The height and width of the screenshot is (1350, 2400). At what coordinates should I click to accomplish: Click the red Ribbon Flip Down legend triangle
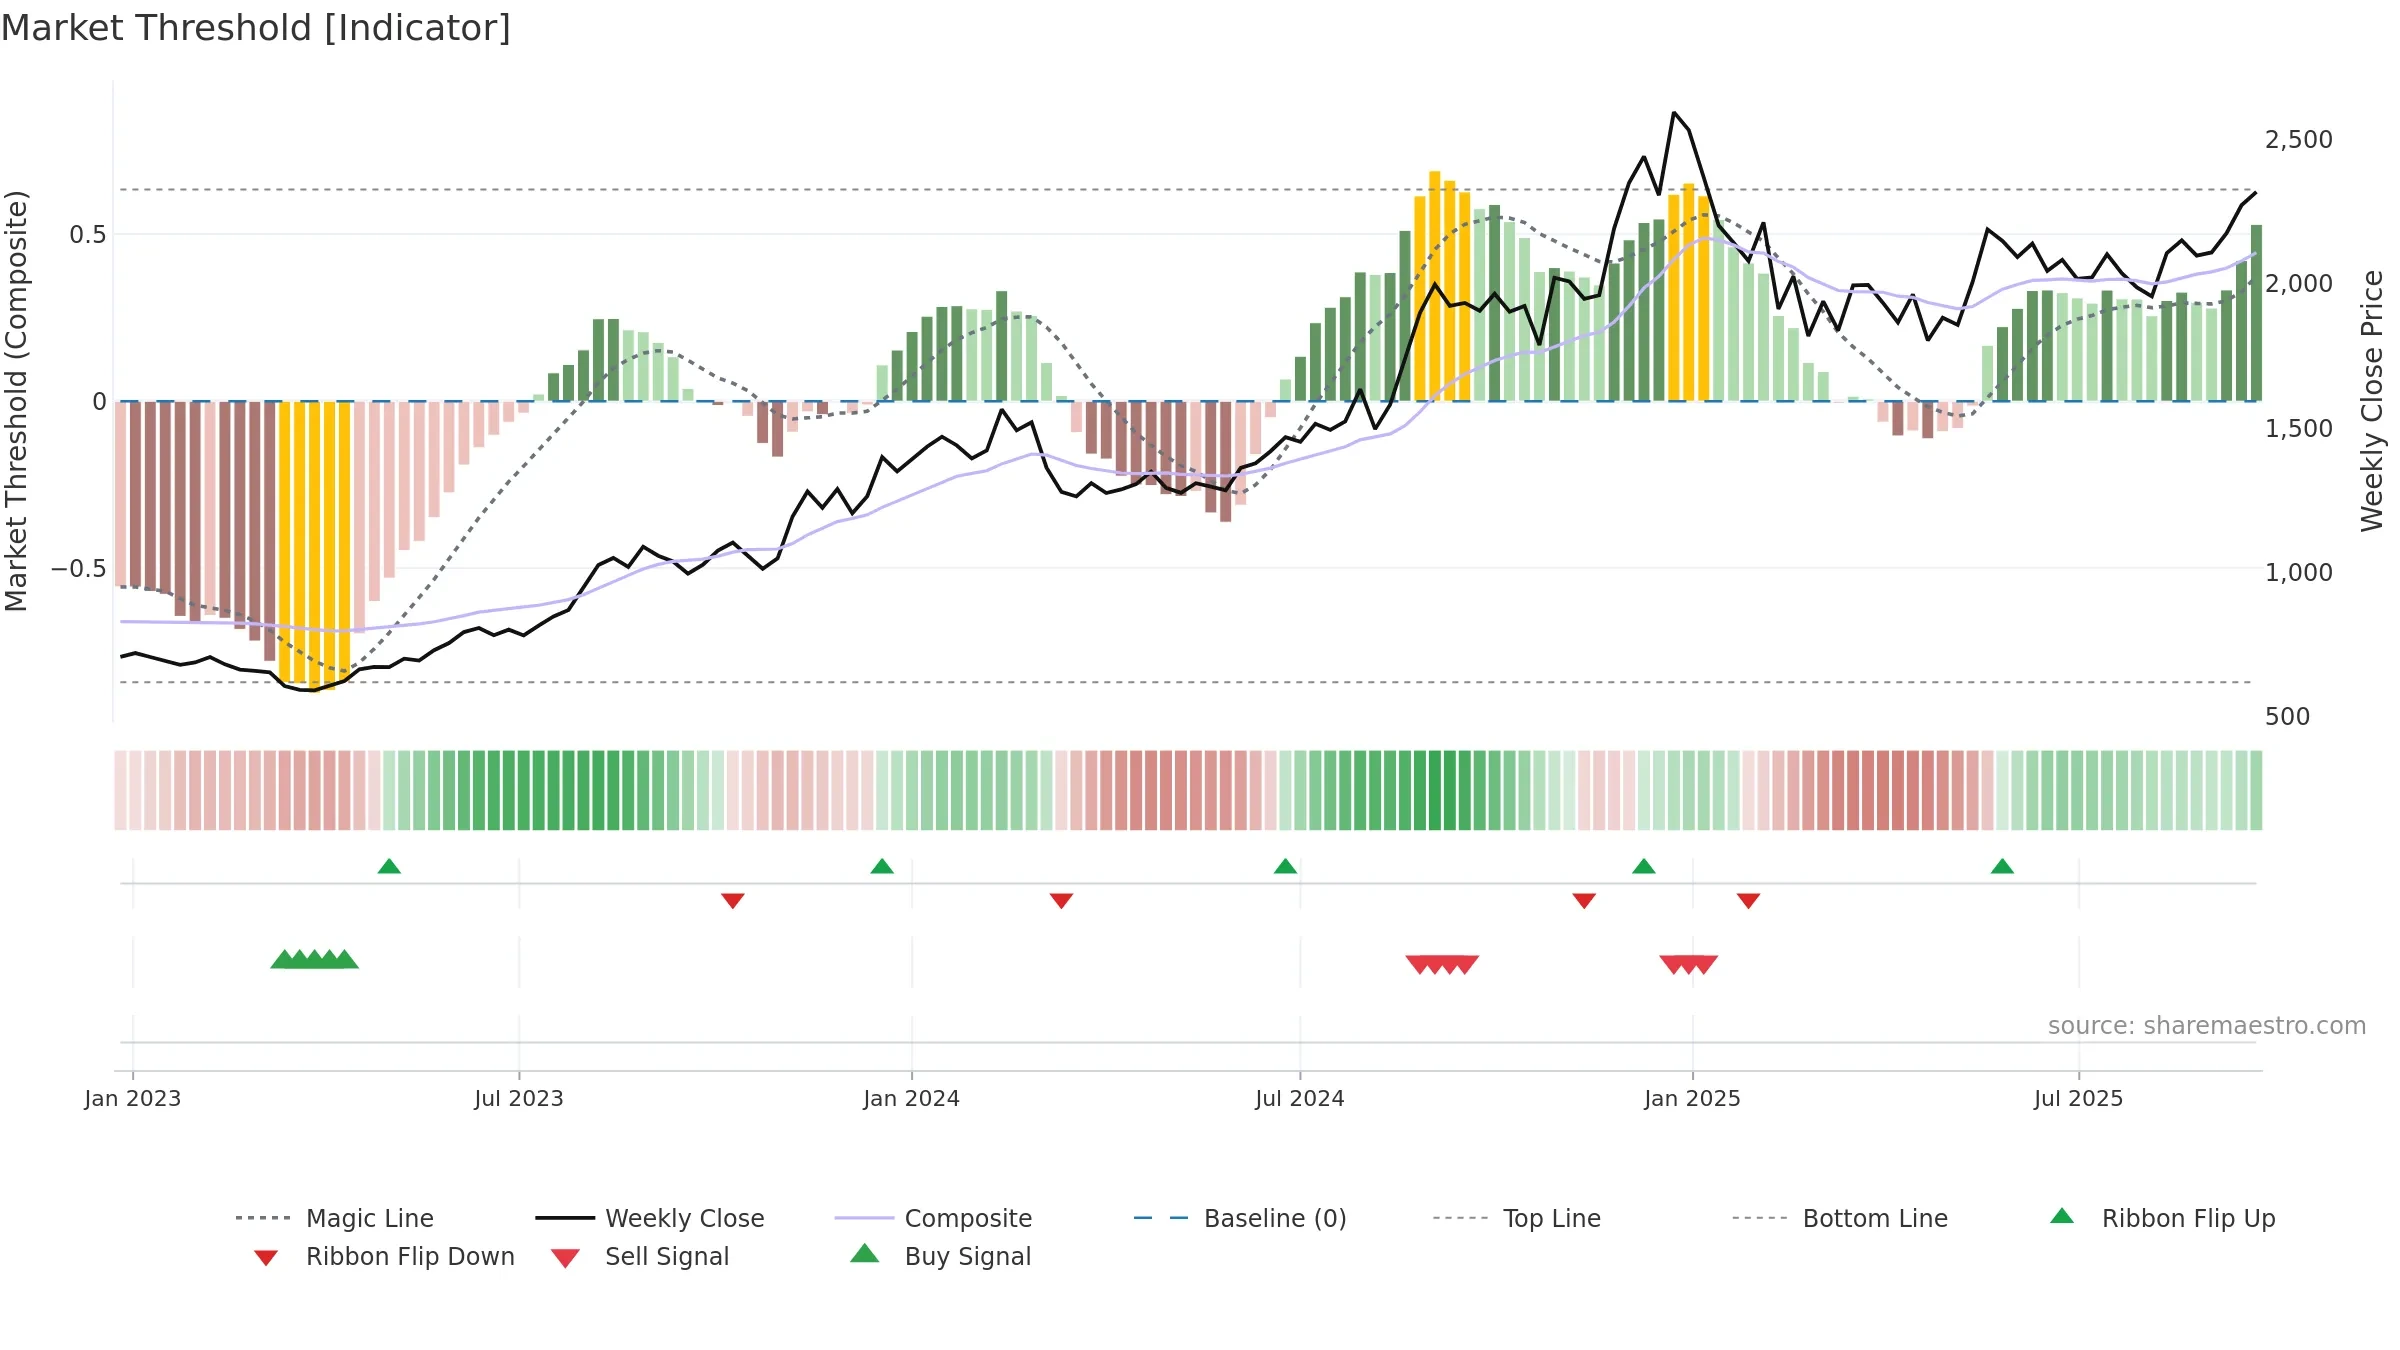(266, 1258)
